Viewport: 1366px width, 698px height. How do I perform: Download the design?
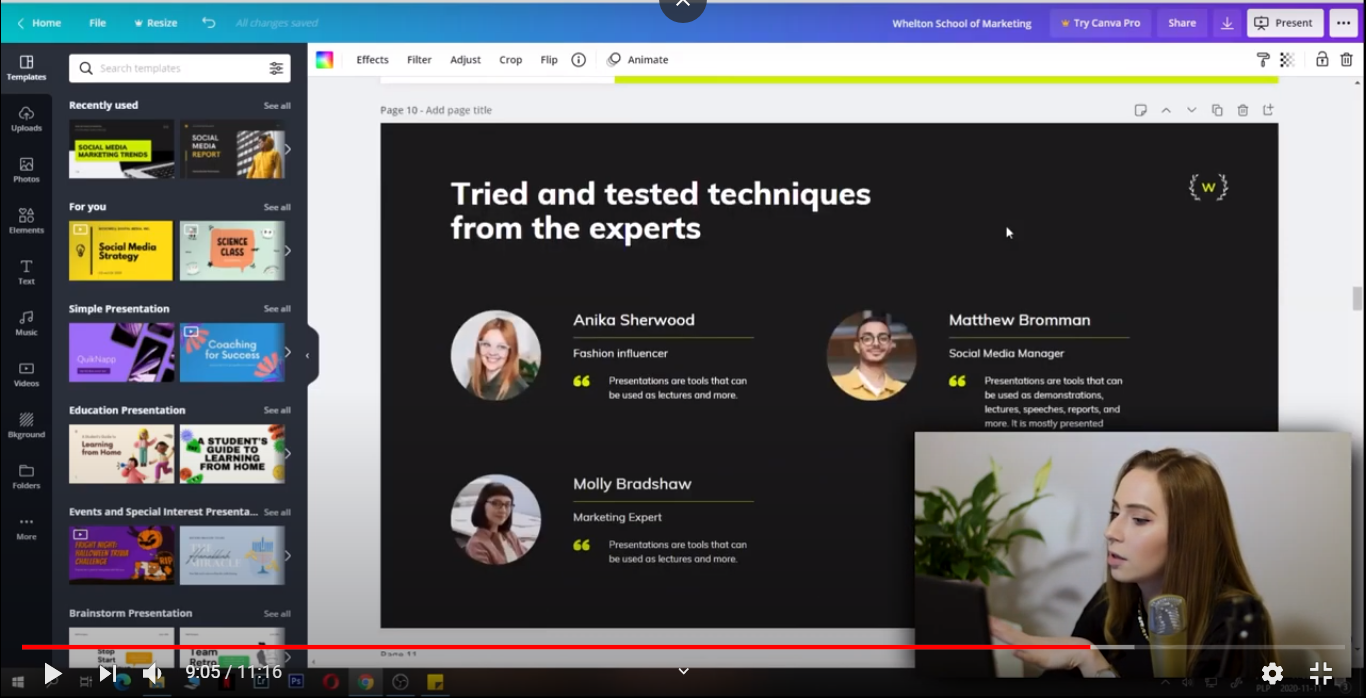[x=1227, y=23]
